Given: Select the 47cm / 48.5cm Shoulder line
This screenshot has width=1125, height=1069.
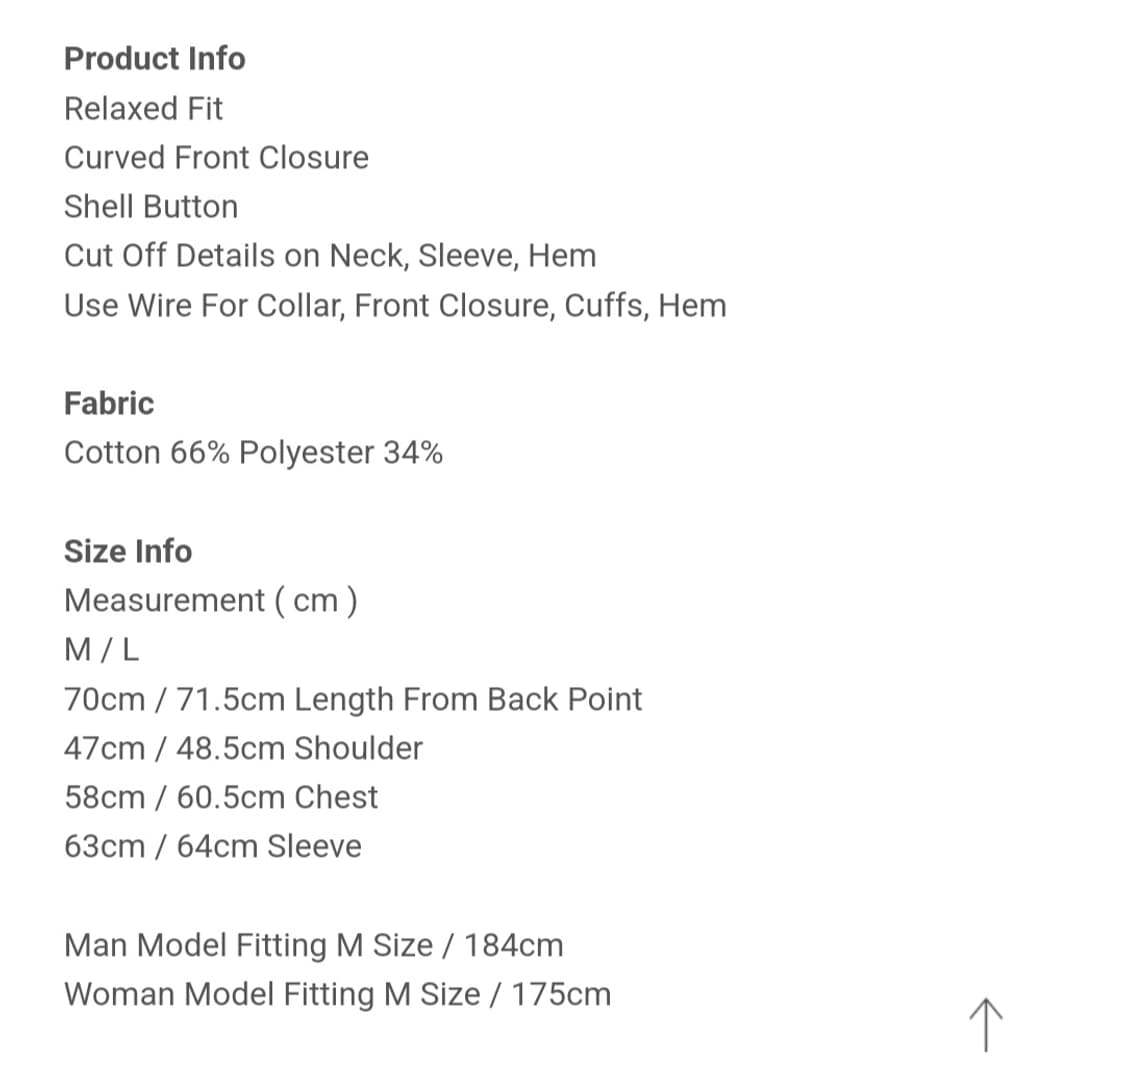Looking at the screenshot, I should coord(243,748).
